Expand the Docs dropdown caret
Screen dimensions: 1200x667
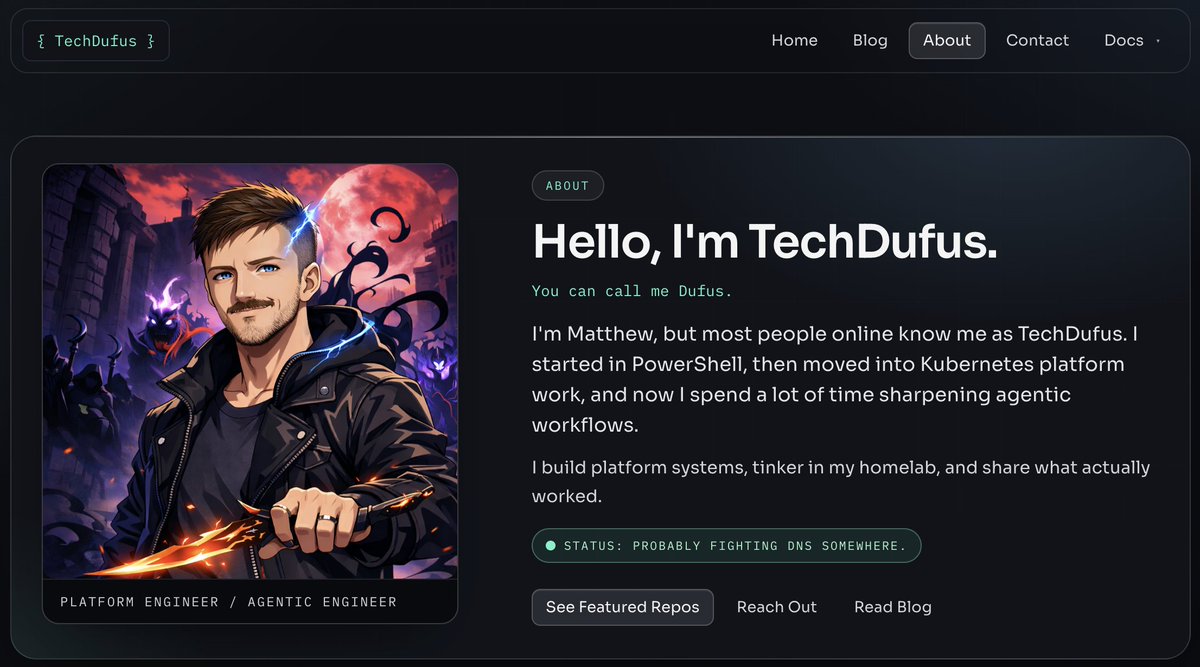point(1160,40)
